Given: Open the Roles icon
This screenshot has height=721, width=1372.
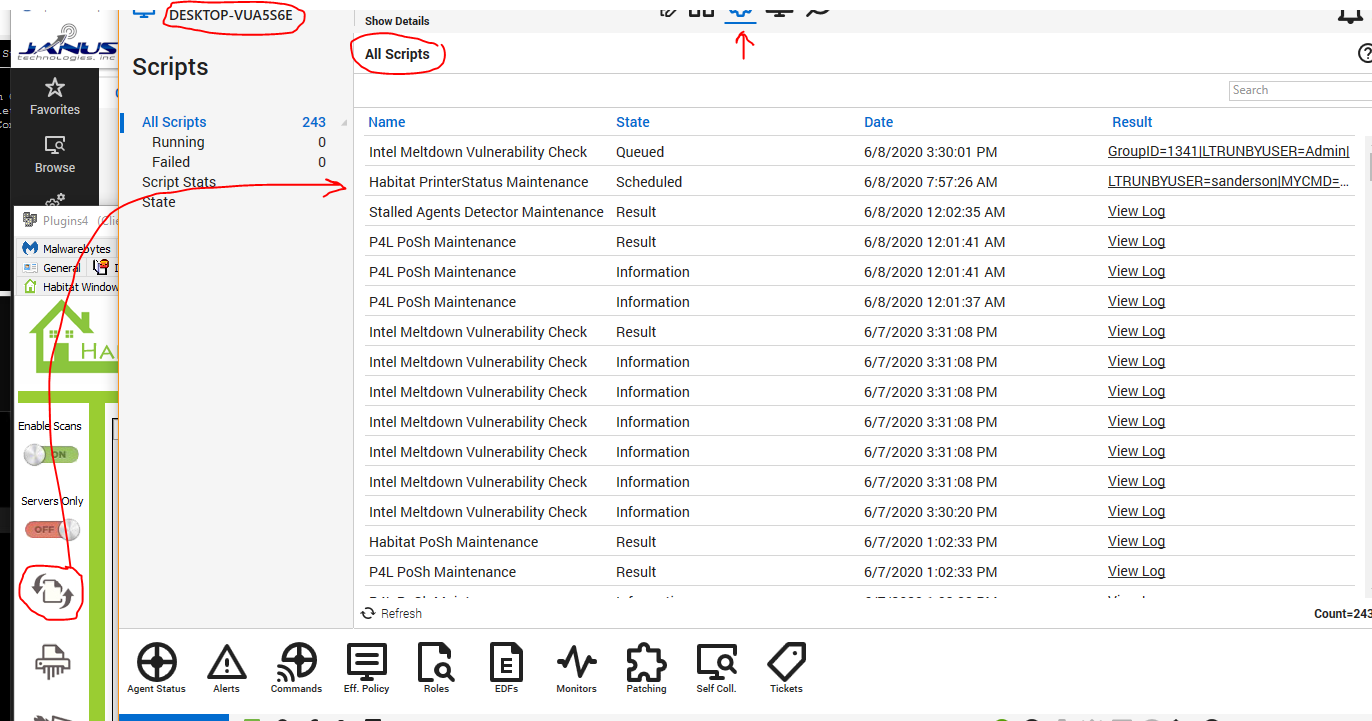Looking at the screenshot, I should point(436,663).
